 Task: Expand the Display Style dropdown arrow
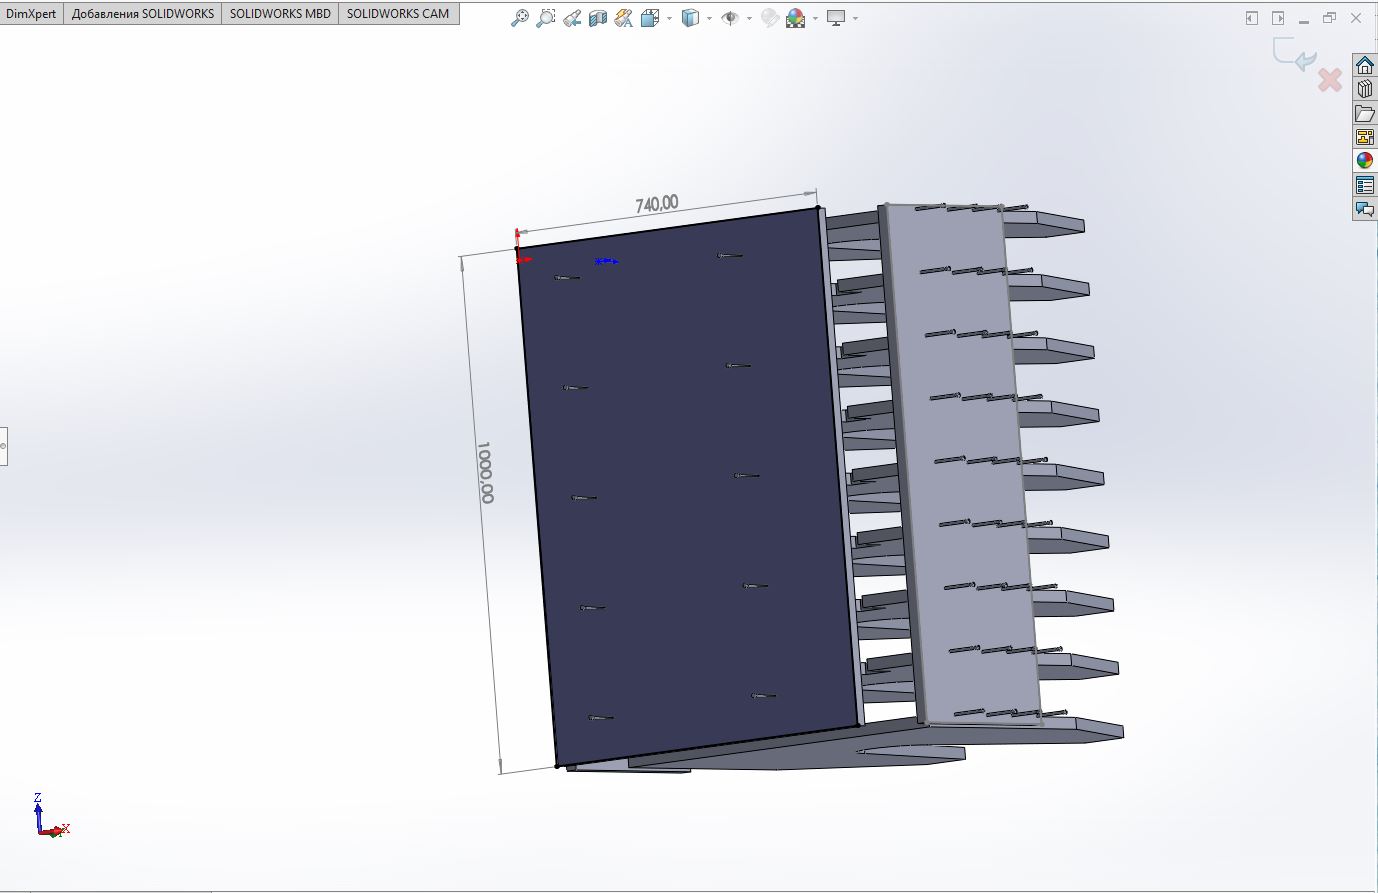(709, 18)
